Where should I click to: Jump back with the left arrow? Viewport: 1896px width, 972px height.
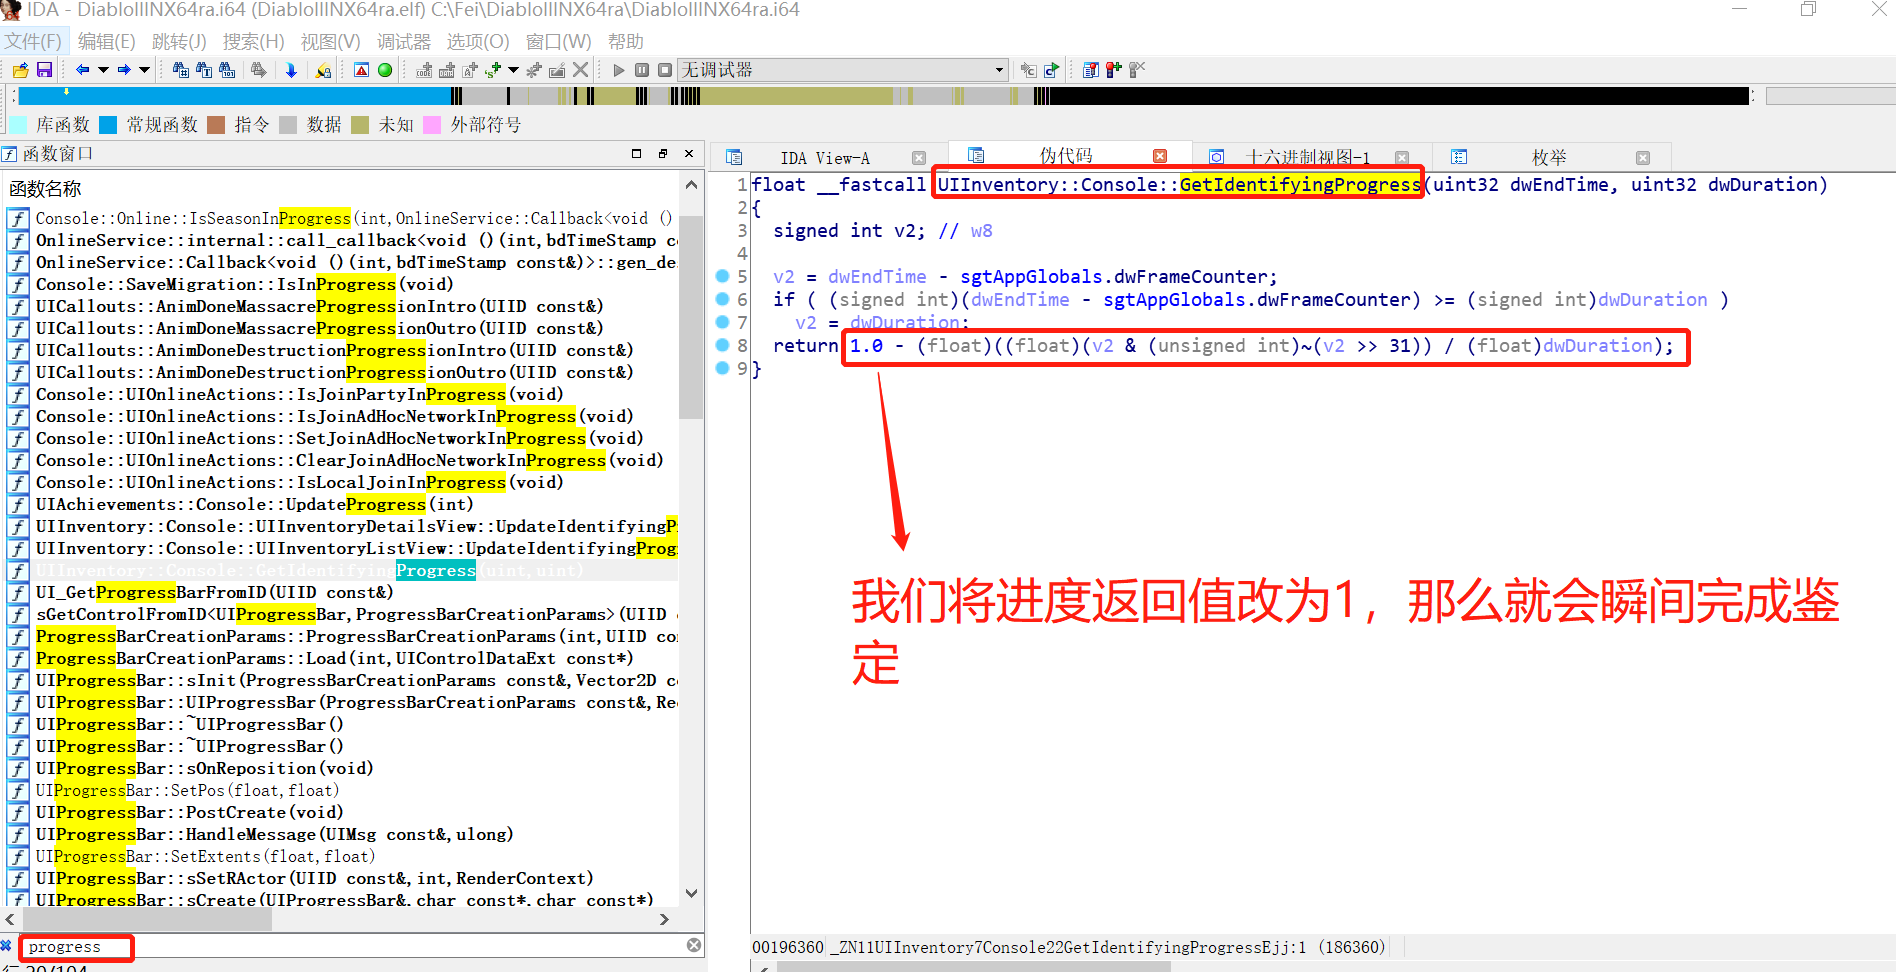click(82, 70)
